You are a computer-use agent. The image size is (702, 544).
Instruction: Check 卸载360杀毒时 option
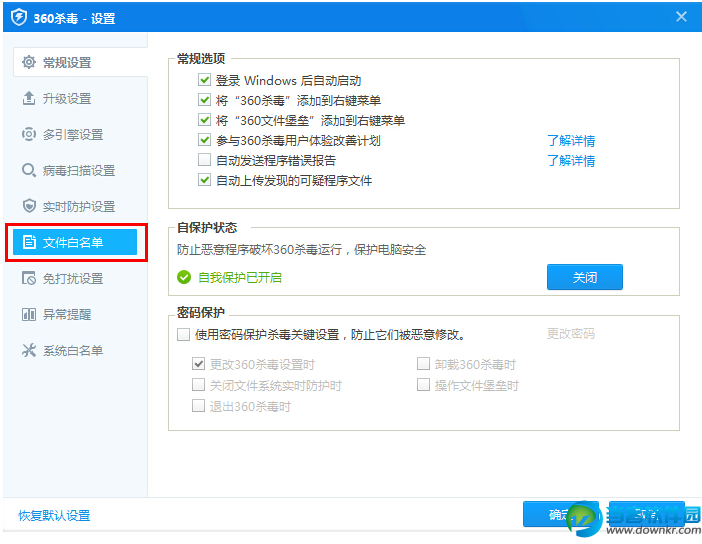423,364
